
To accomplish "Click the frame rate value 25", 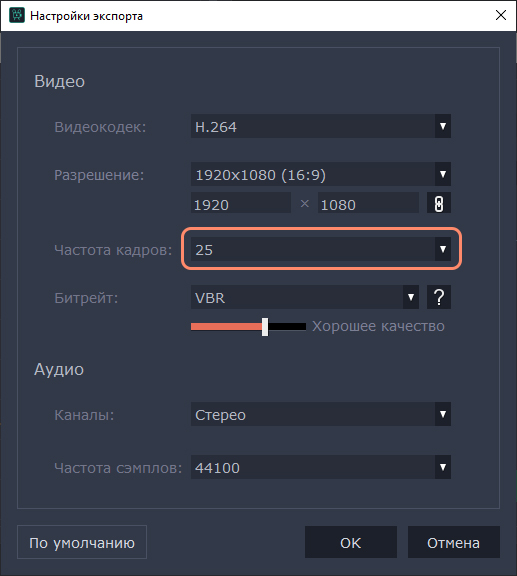I will click(x=204, y=250).
